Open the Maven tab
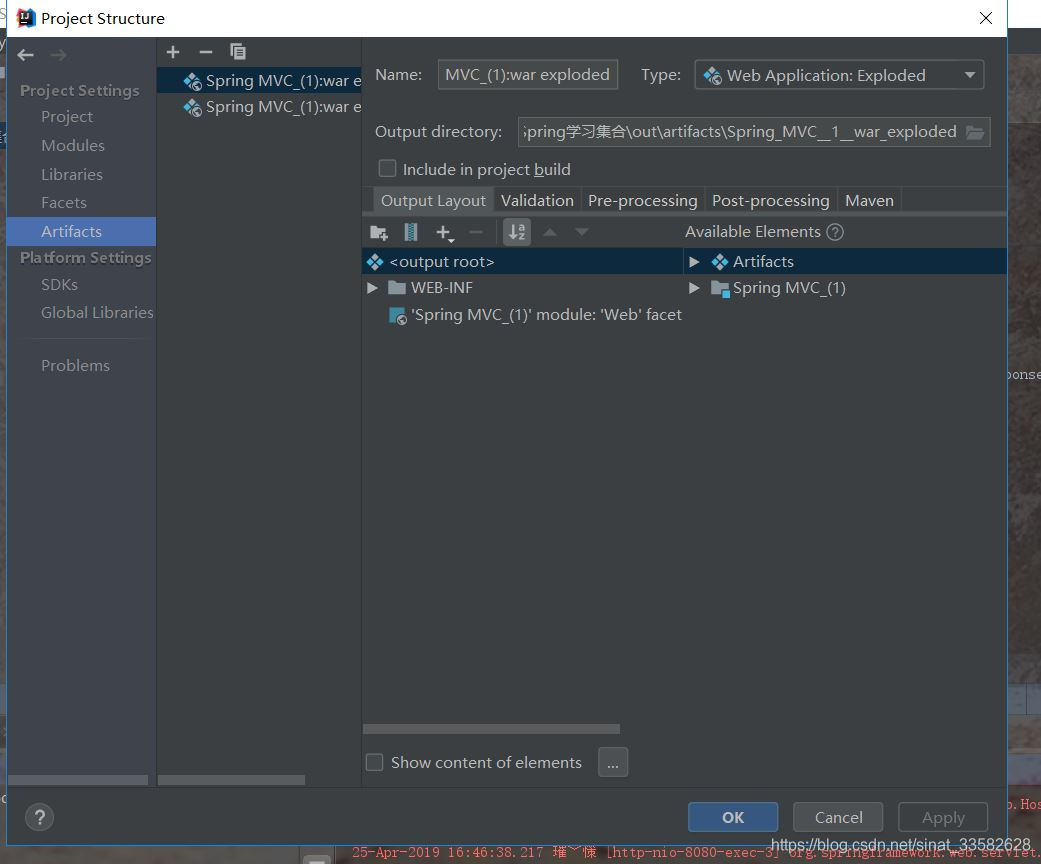1041x864 pixels. (x=869, y=201)
